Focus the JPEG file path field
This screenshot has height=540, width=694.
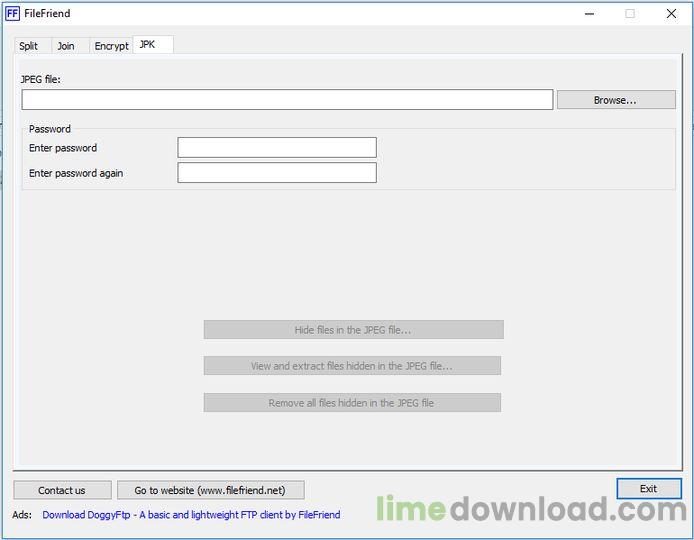tap(287, 100)
